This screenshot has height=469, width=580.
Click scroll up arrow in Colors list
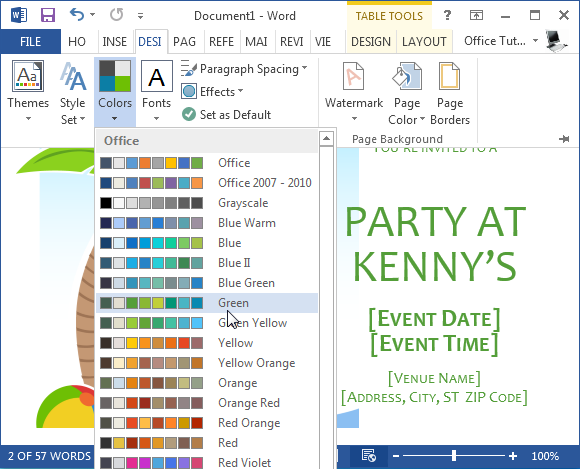pyautogui.click(x=326, y=139)
